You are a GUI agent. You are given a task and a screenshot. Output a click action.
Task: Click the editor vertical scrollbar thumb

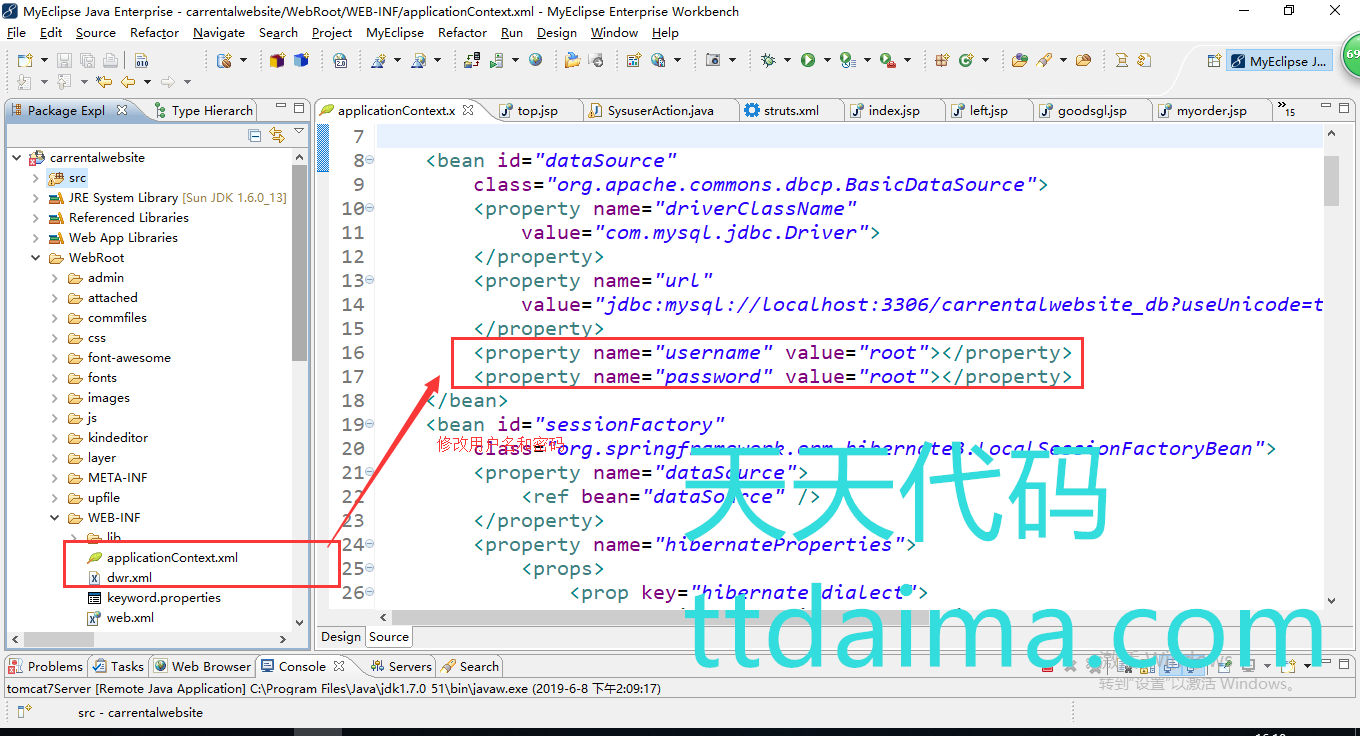pyautogui.click(x=1331, y=180)
